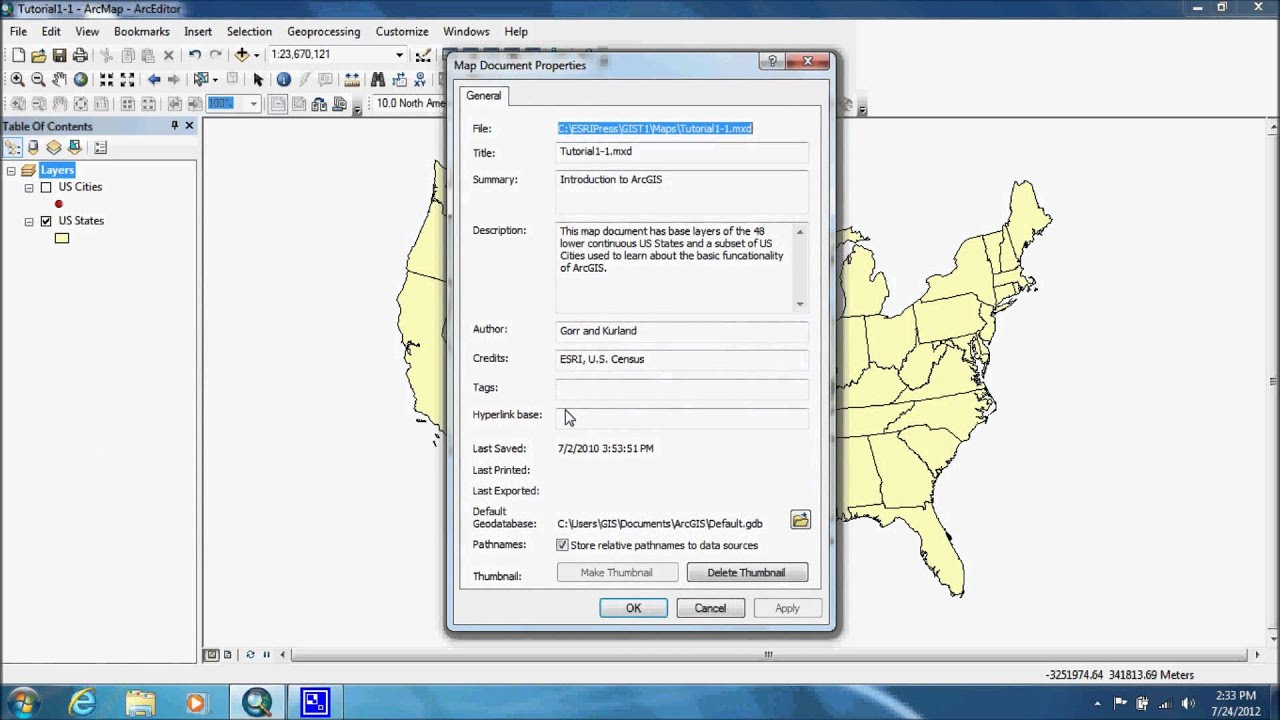Activate the Identify tool icon
Screen dimensions: 1280x720
tap(284, 79)
